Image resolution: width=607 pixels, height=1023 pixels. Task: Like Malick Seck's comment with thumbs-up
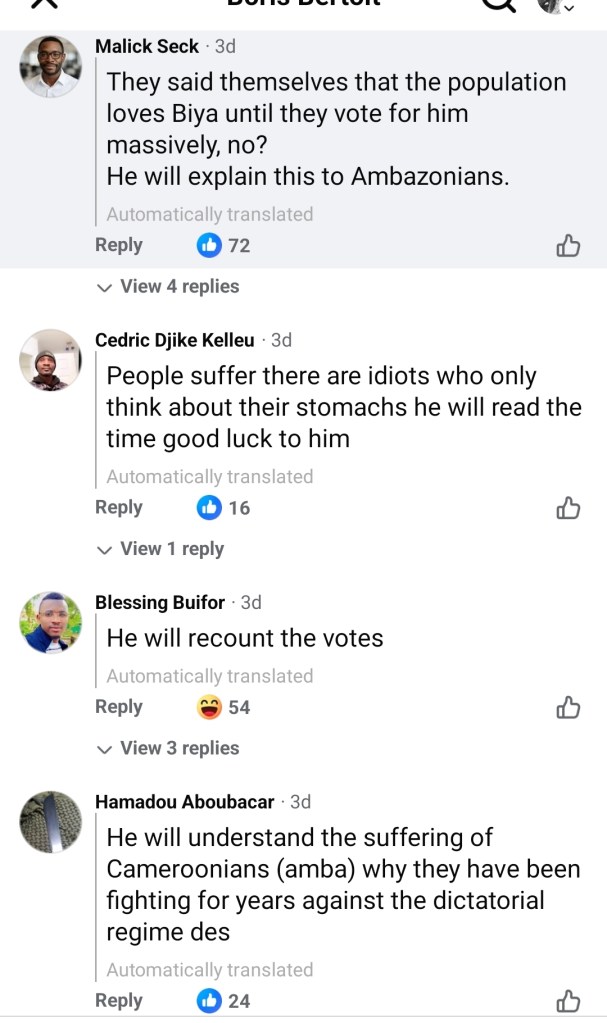coord(568,245)
